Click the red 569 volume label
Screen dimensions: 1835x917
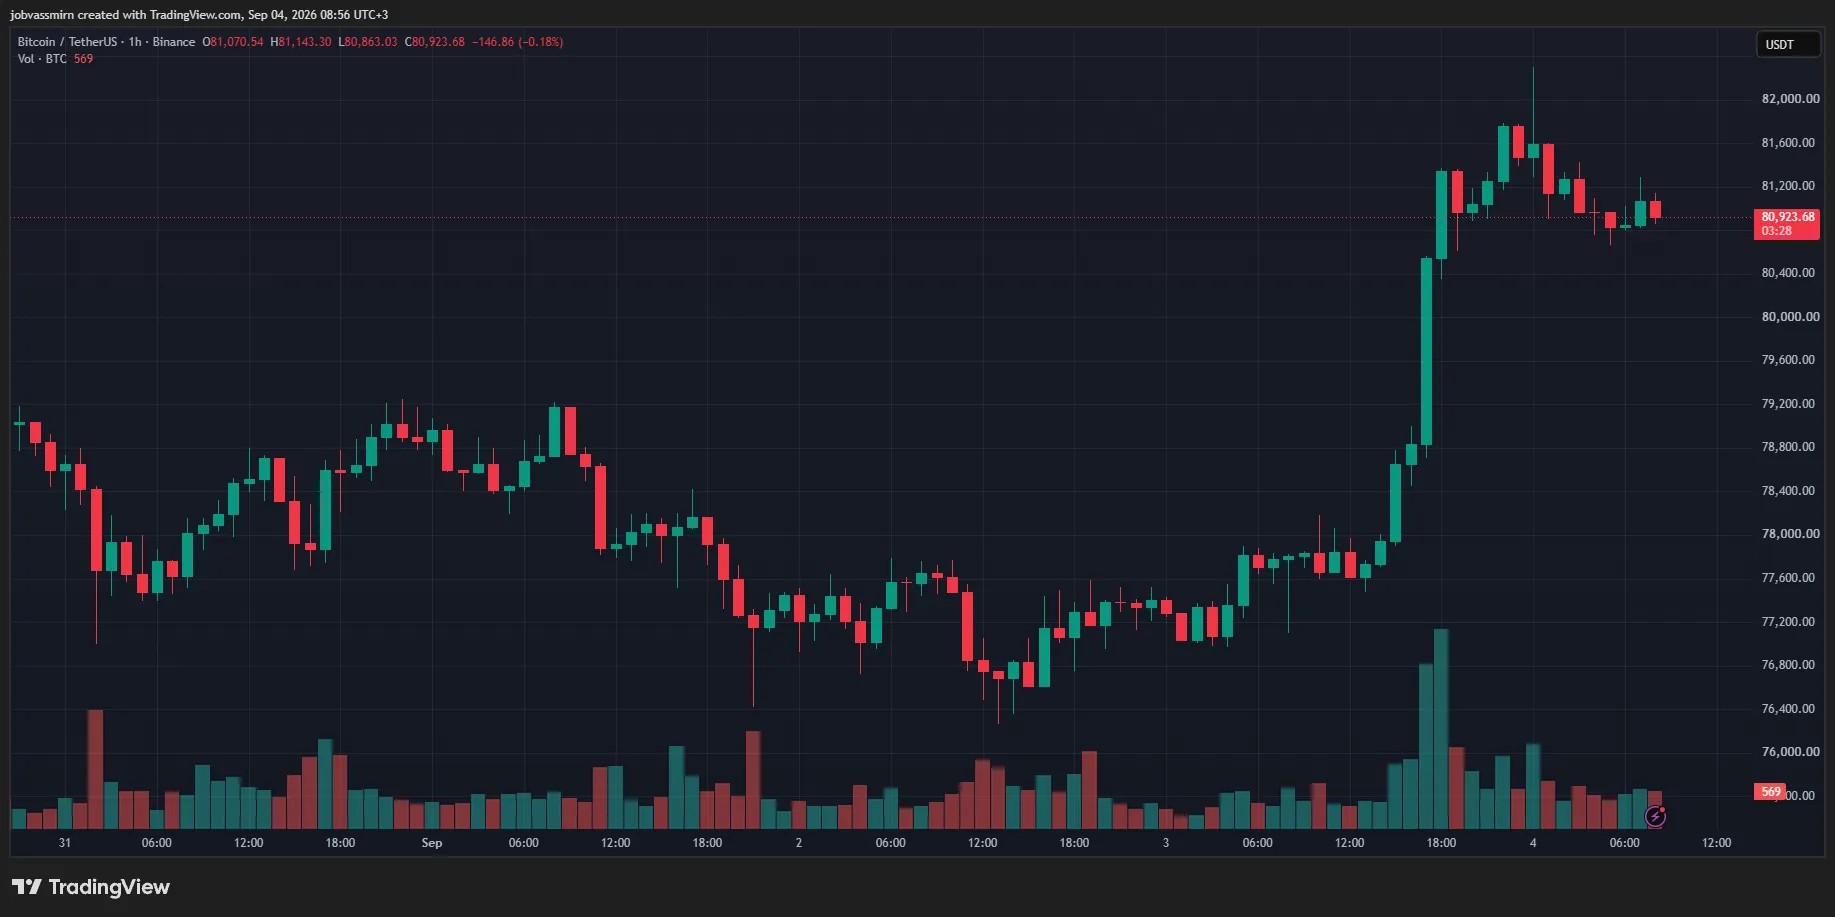[x=1770, y=792]
